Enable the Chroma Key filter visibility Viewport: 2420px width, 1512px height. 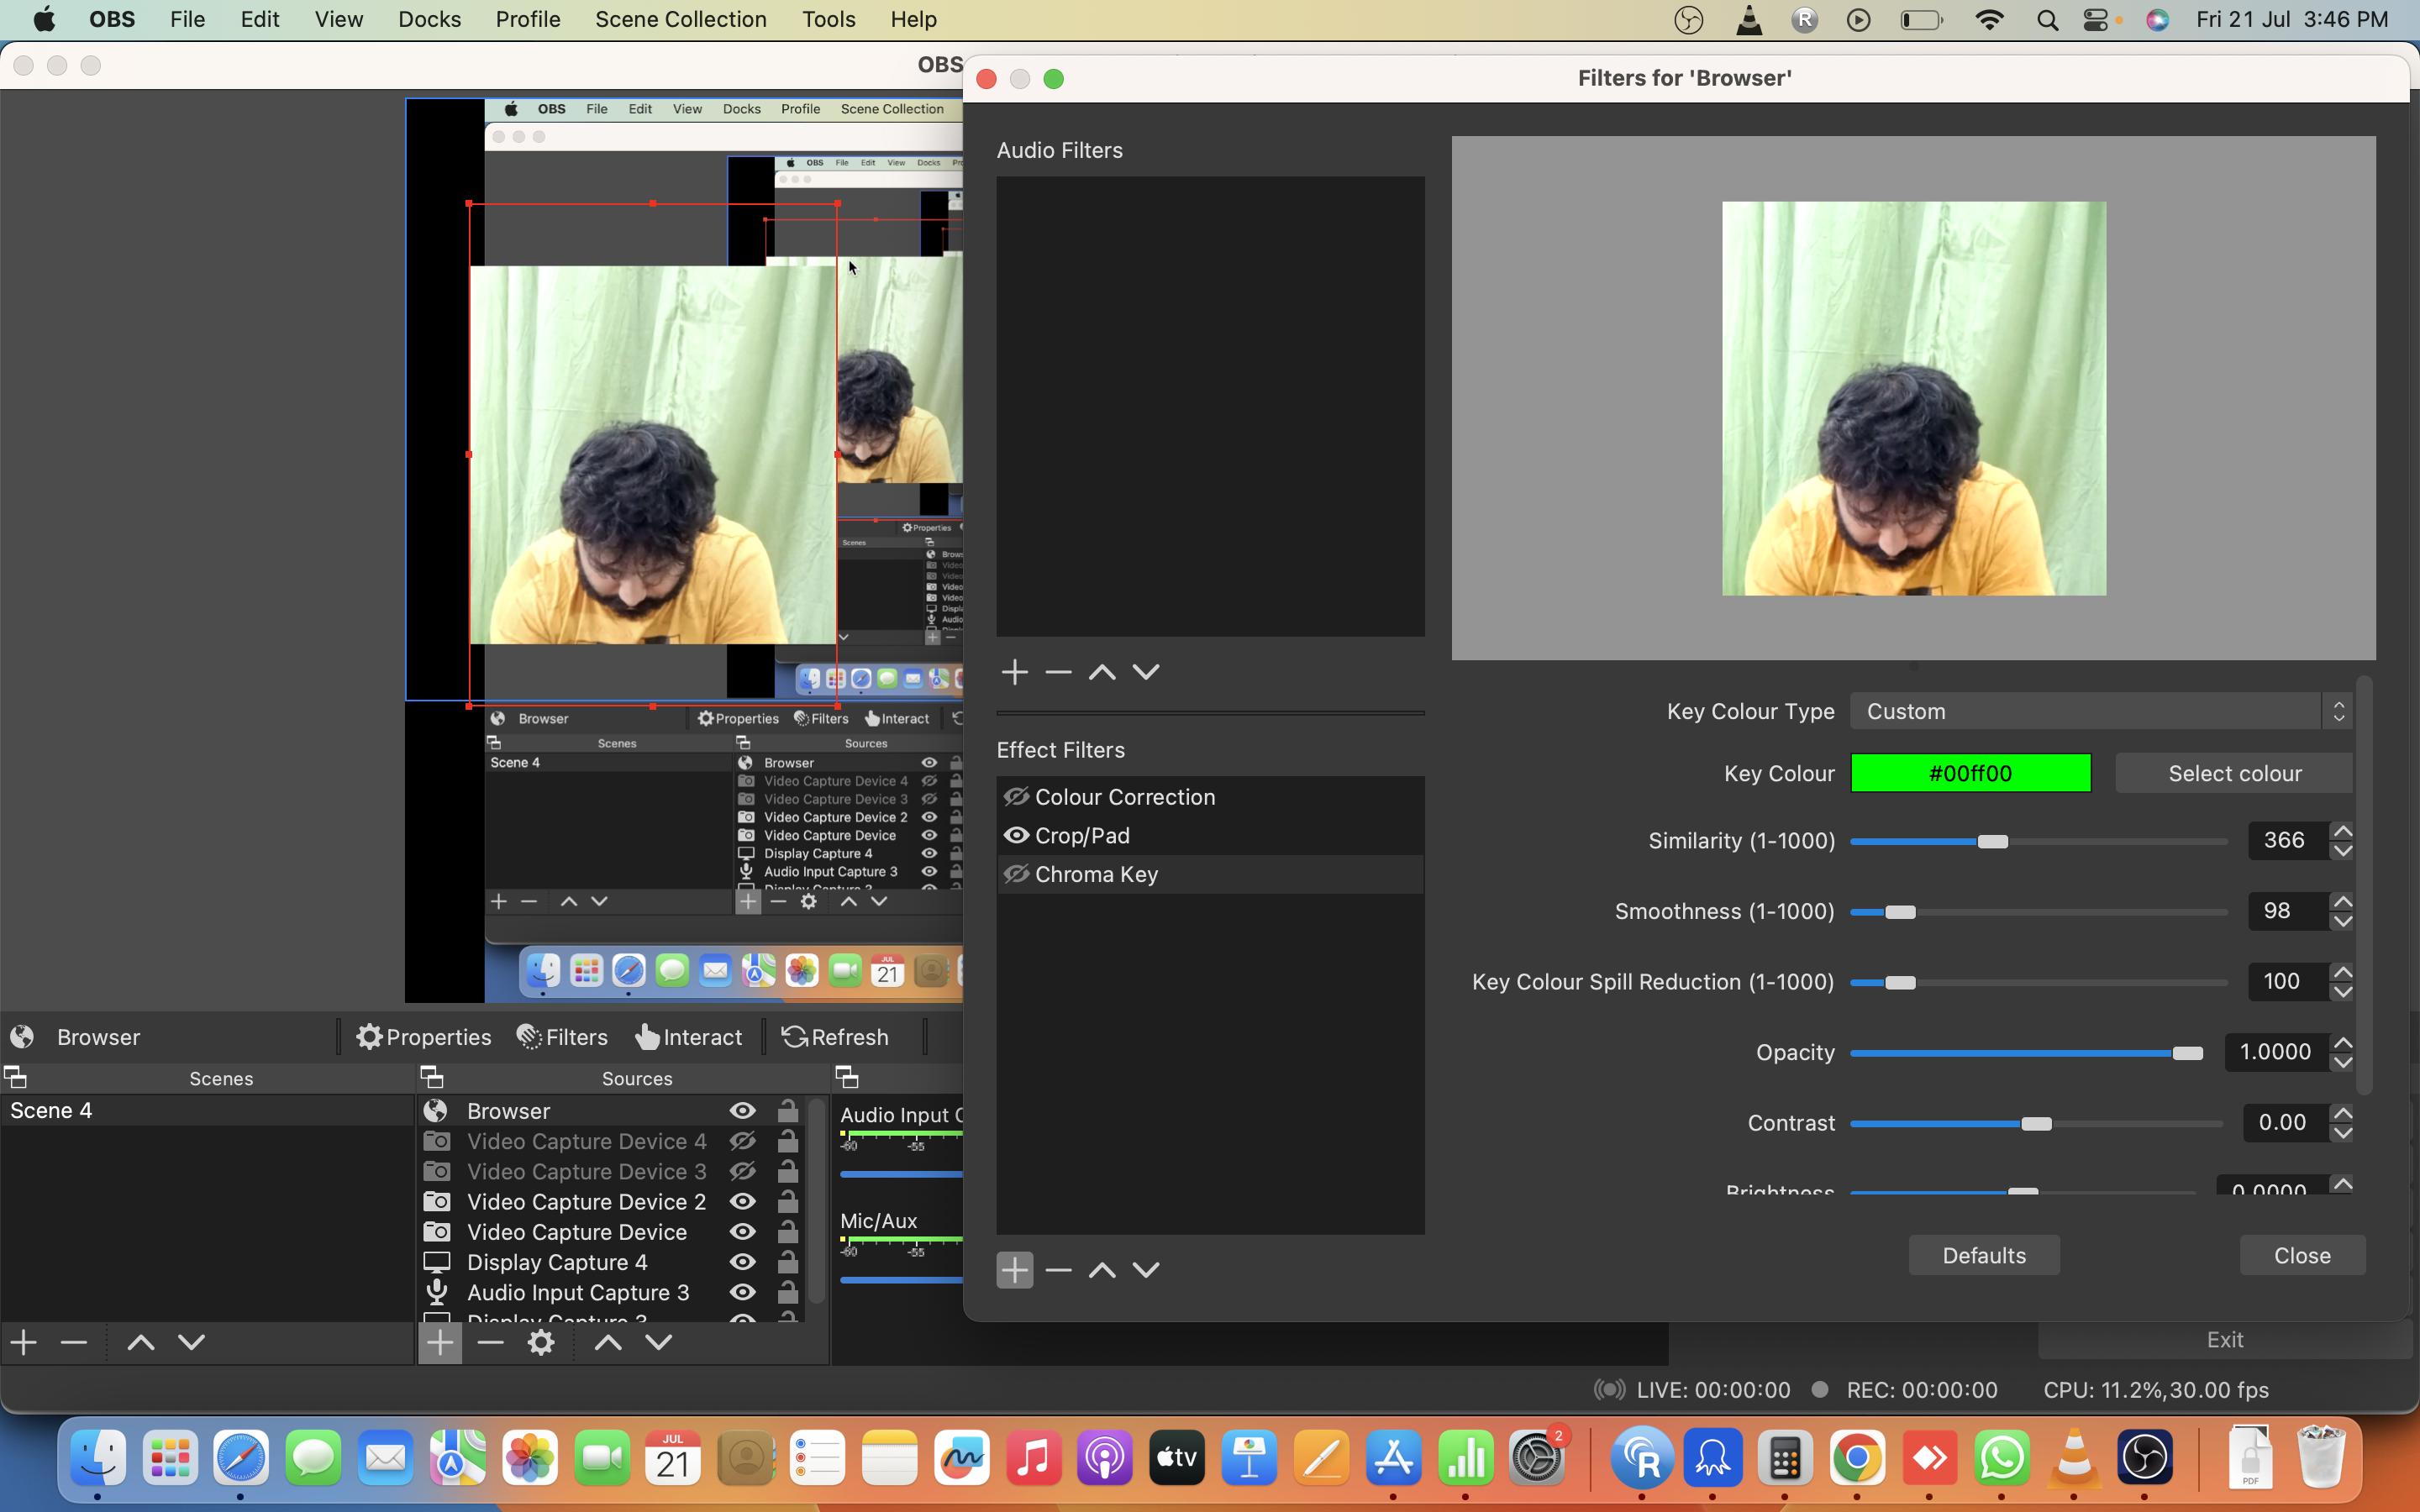tap(1016, 874)
